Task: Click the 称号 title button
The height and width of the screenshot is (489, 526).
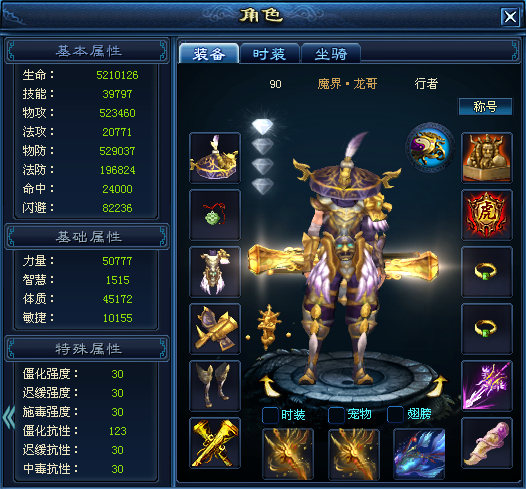Action: [485, 107]
